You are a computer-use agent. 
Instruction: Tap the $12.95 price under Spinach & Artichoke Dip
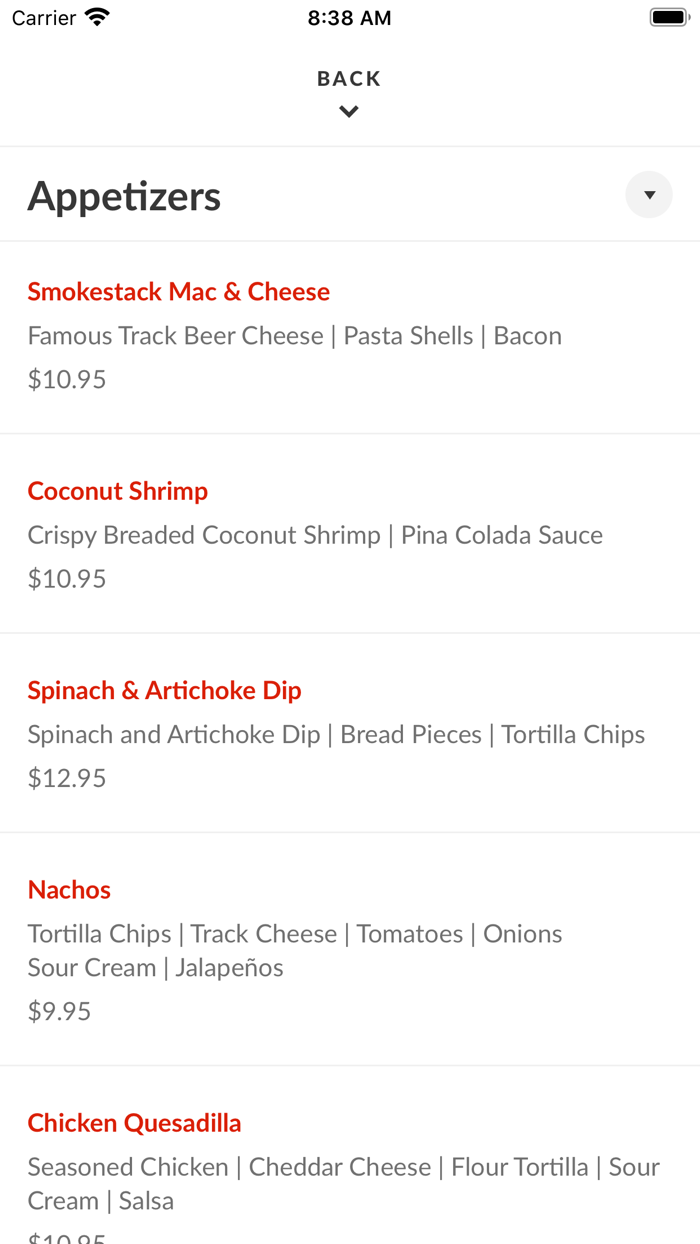click(x=66, y=777)
